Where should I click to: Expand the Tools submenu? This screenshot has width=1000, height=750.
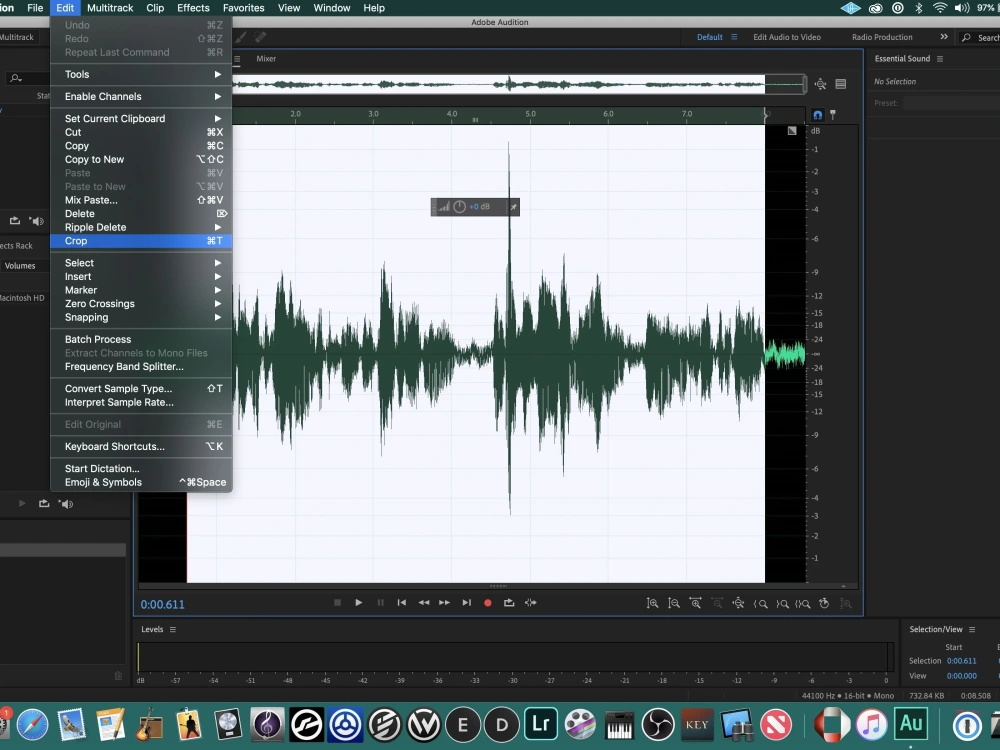(141, 75)
